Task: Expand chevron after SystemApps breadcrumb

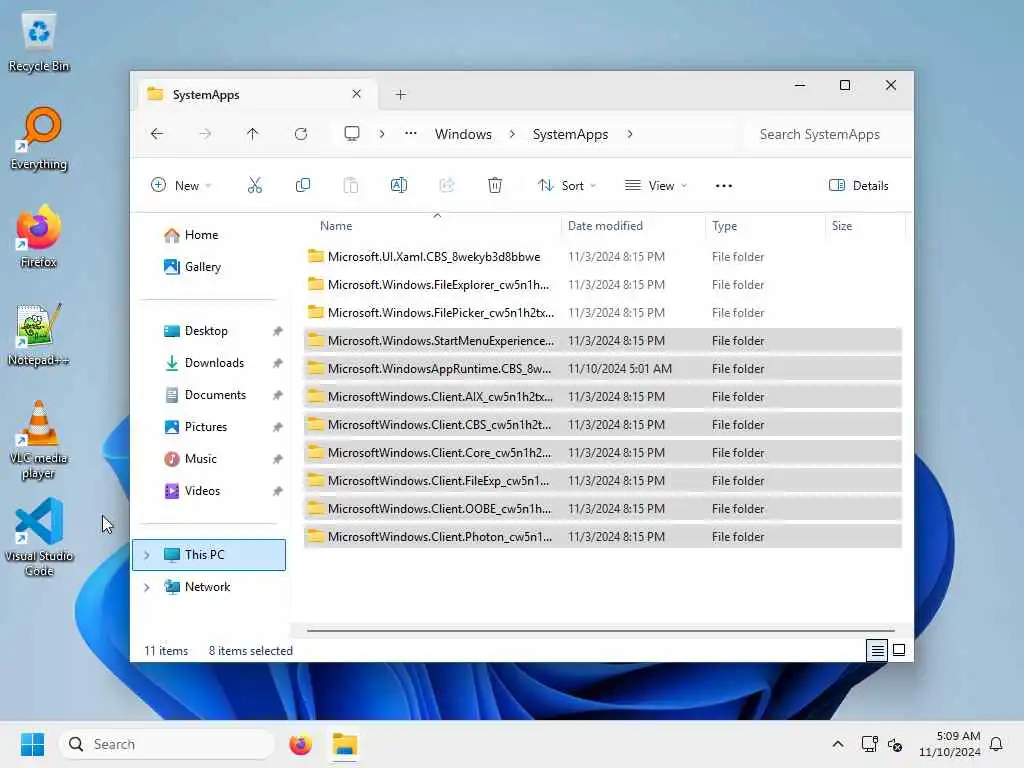Action: click(630, 134)
